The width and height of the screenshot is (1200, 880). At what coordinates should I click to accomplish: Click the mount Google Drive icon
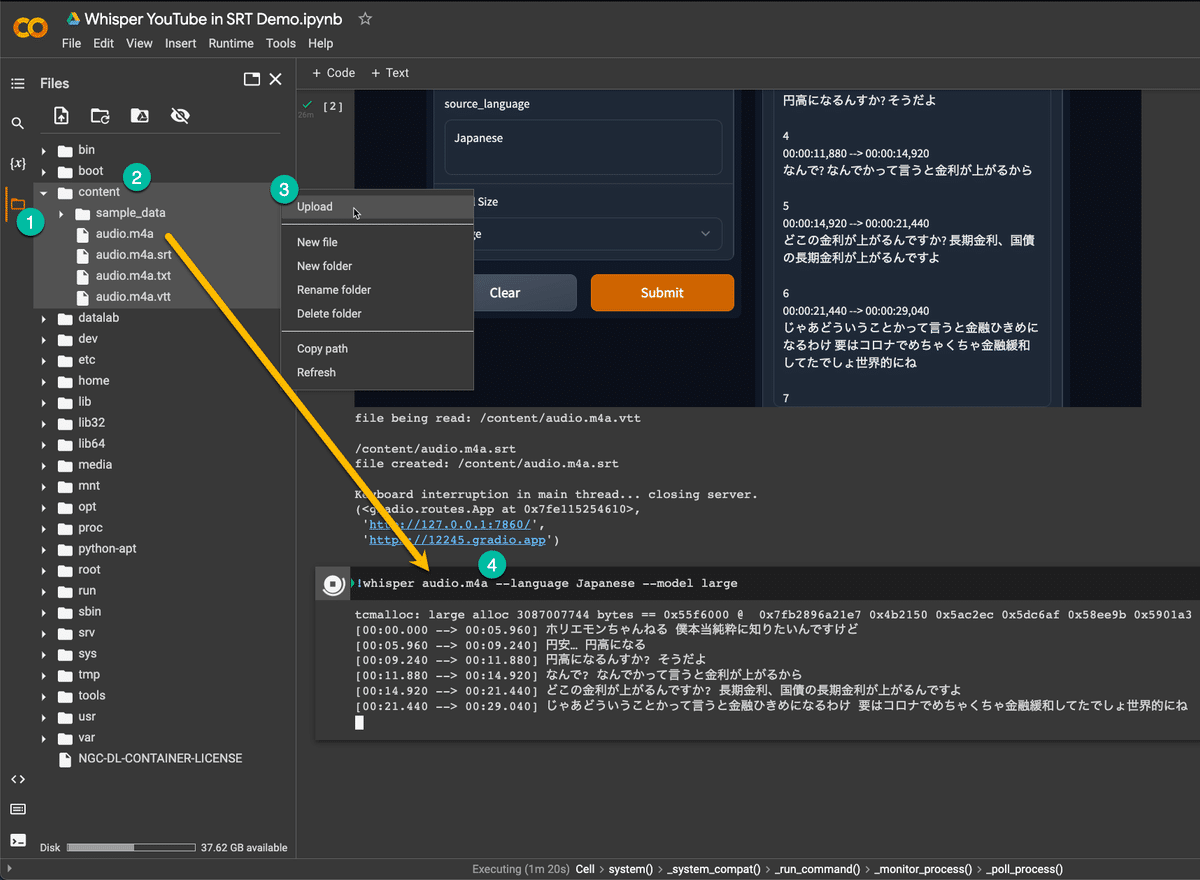point(140,116)
